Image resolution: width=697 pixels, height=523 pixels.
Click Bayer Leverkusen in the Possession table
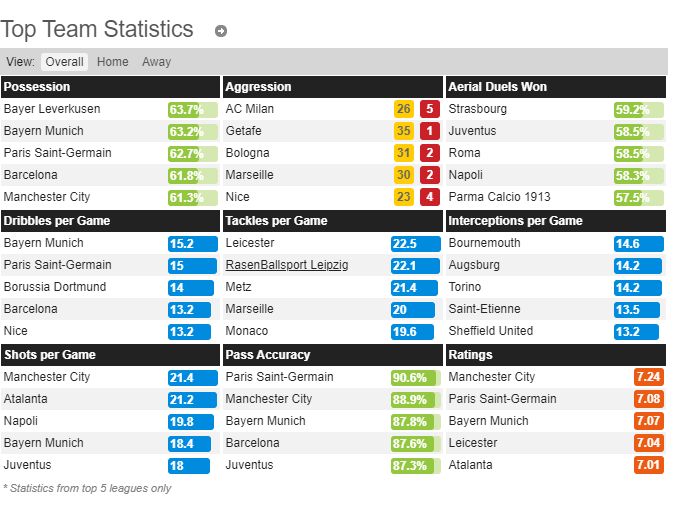(52, 109)
